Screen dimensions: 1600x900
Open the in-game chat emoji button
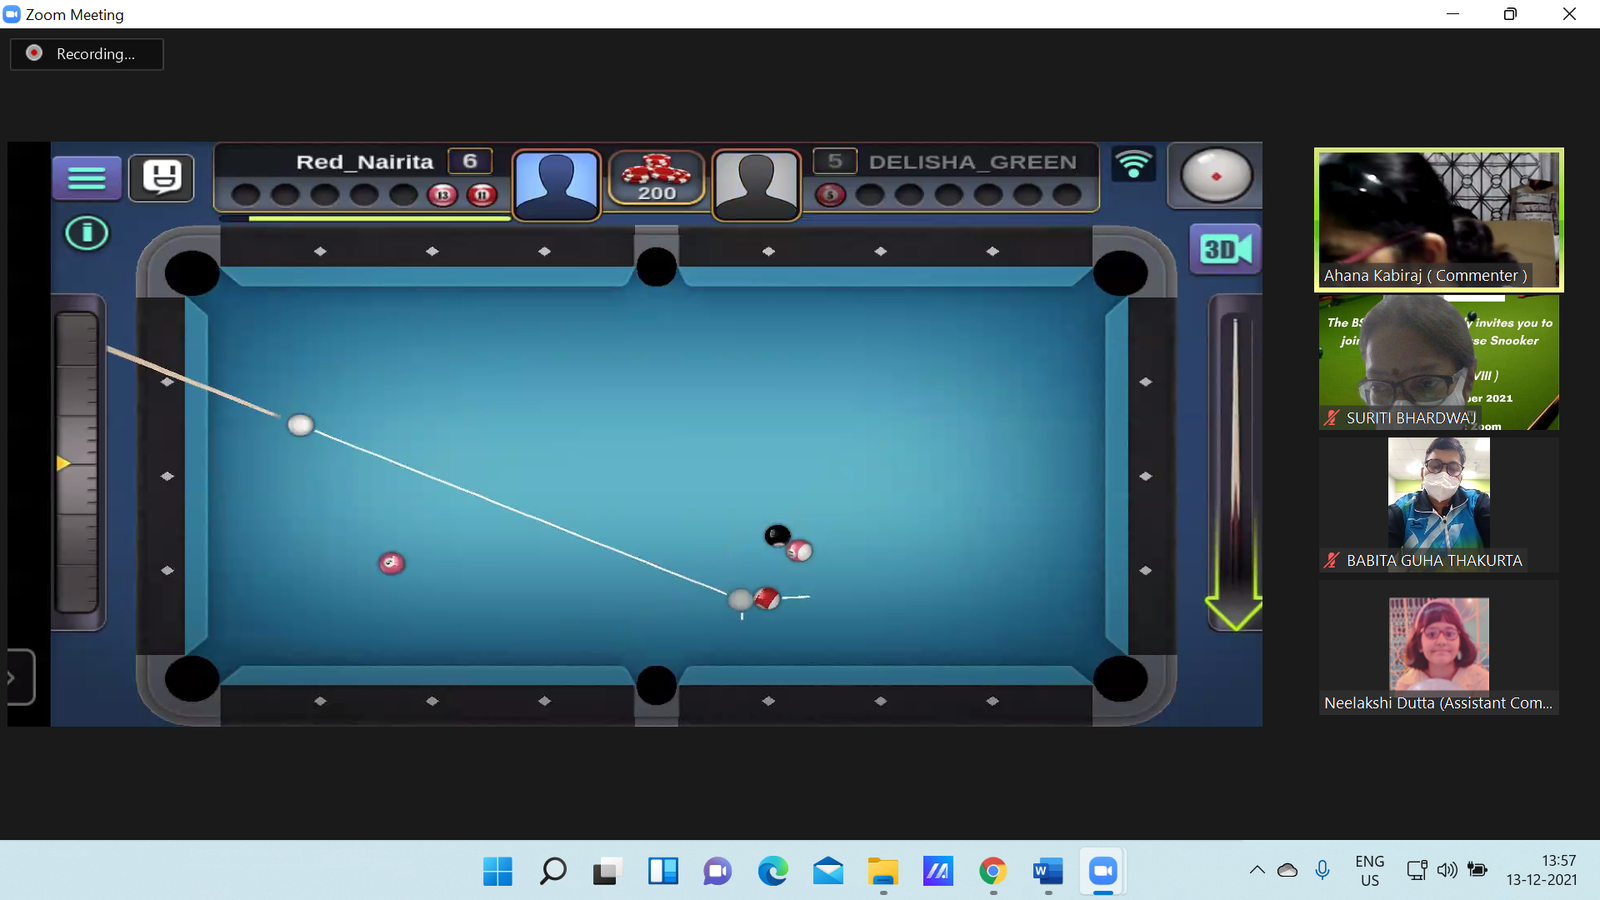click(162, 178)
